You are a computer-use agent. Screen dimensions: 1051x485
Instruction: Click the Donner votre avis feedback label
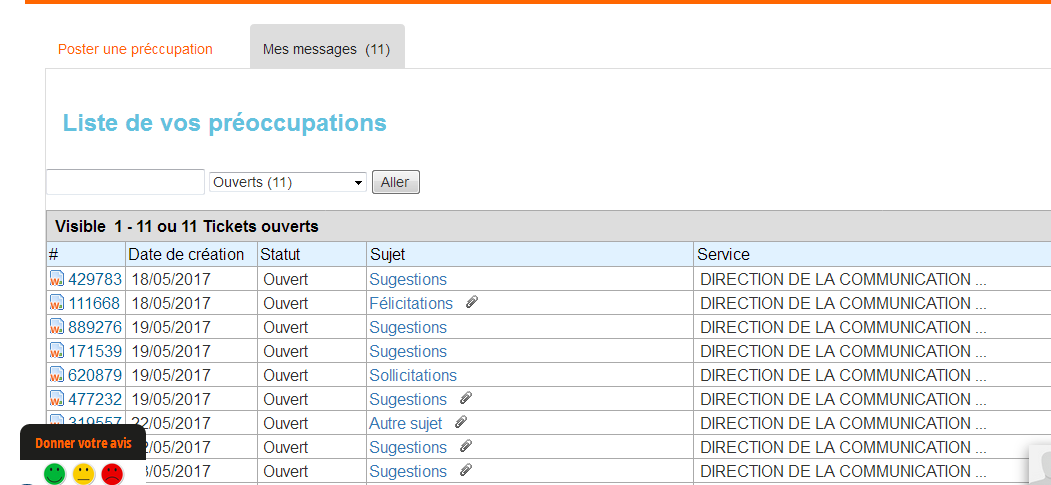coord(83,443)
